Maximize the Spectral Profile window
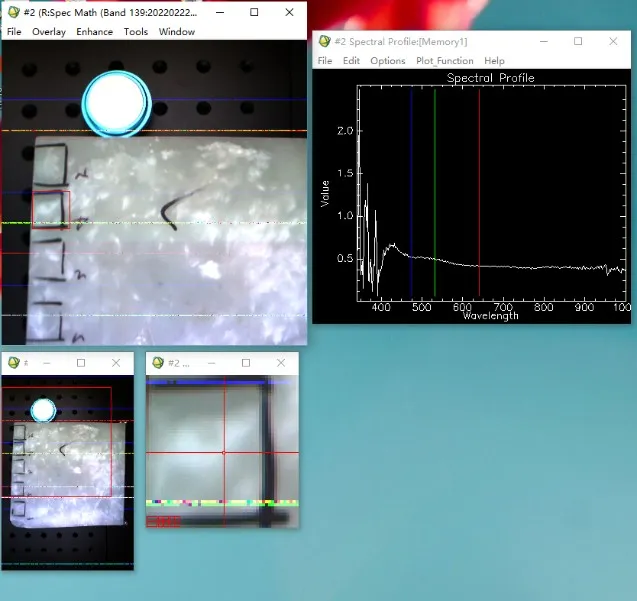Image resolution: width=637 pixels, height=601 pixels. [578, 42]
